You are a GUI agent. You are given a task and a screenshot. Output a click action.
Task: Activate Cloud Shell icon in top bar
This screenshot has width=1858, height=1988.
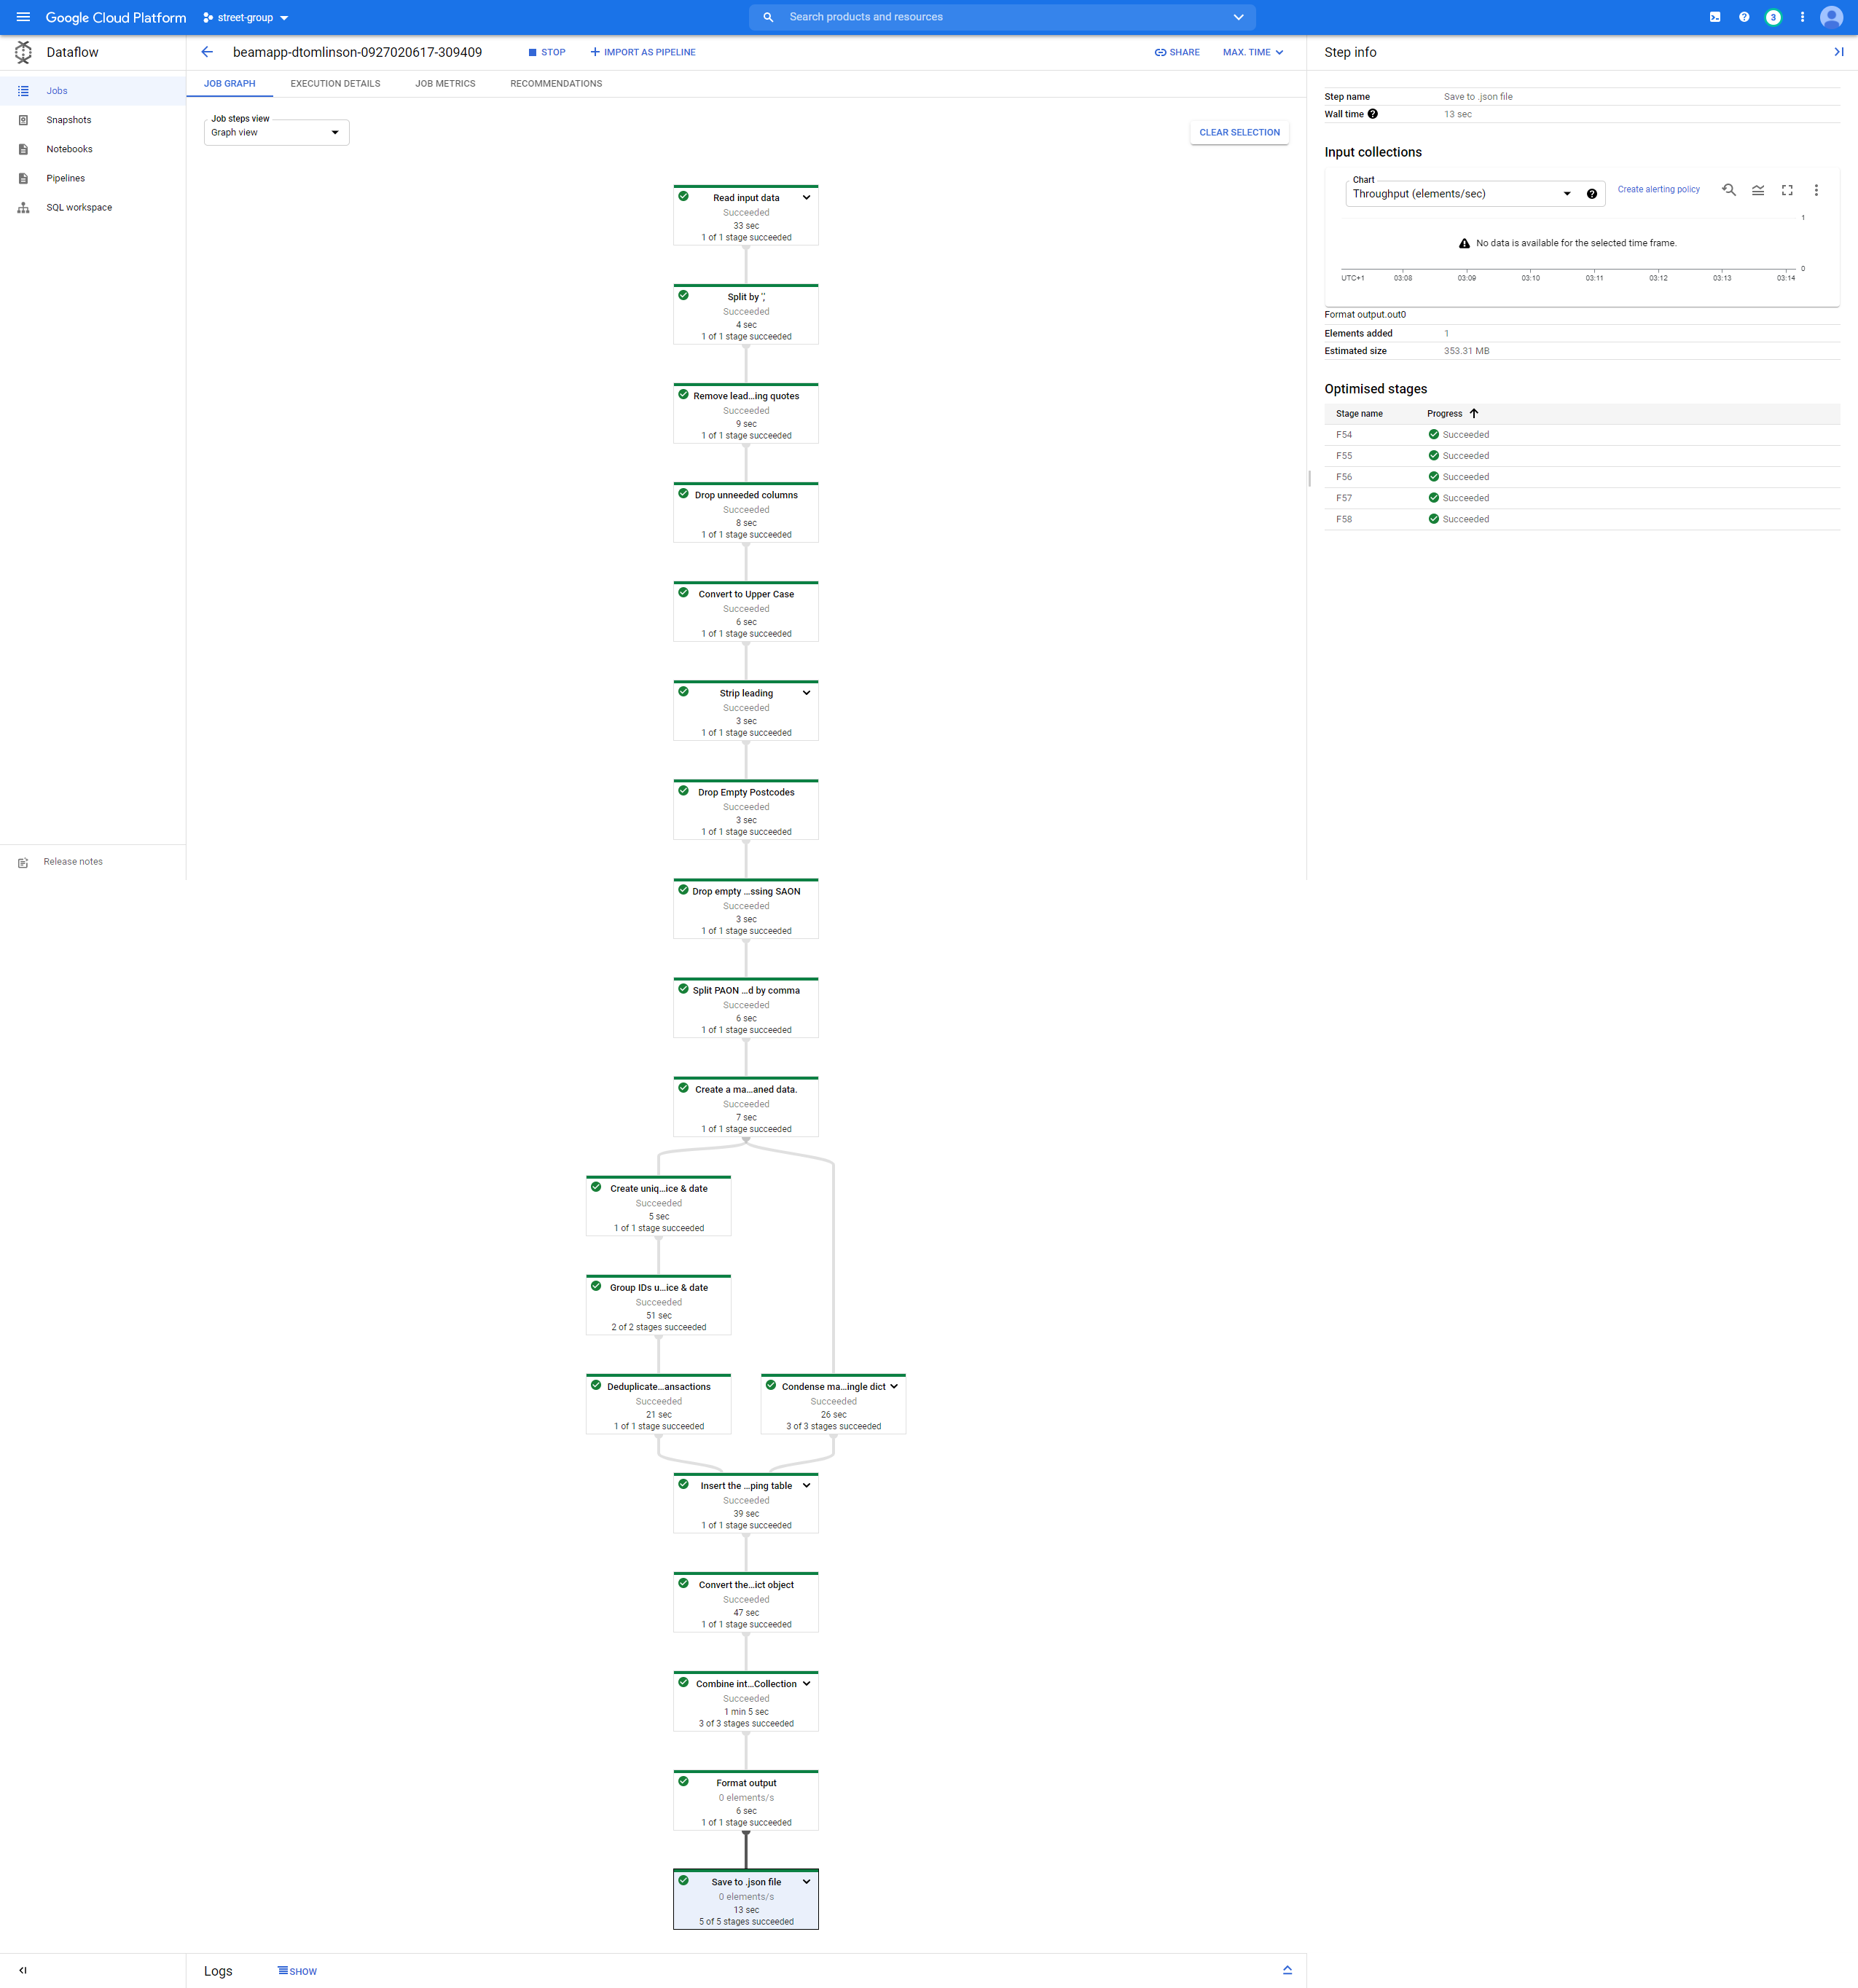[x=1715, y=17]
